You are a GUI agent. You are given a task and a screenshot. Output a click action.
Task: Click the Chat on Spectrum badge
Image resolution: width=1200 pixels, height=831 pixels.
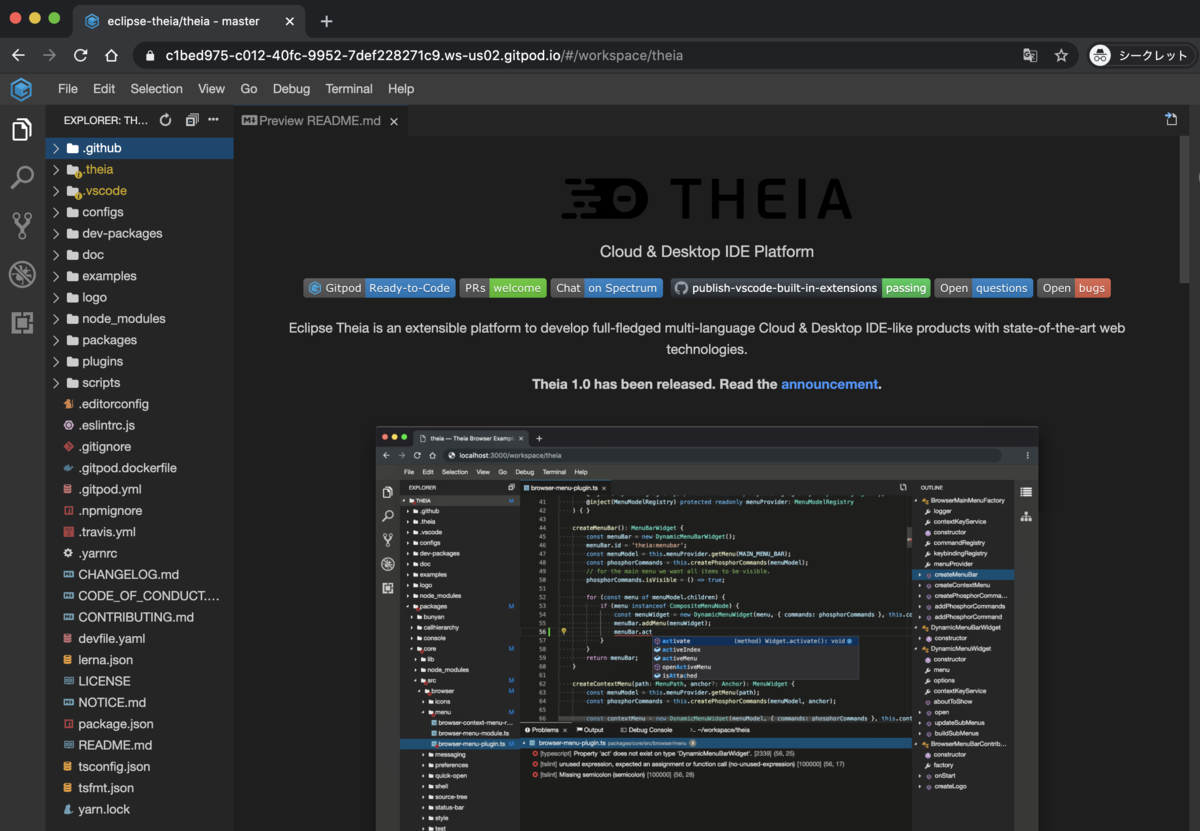click(606, 288)
